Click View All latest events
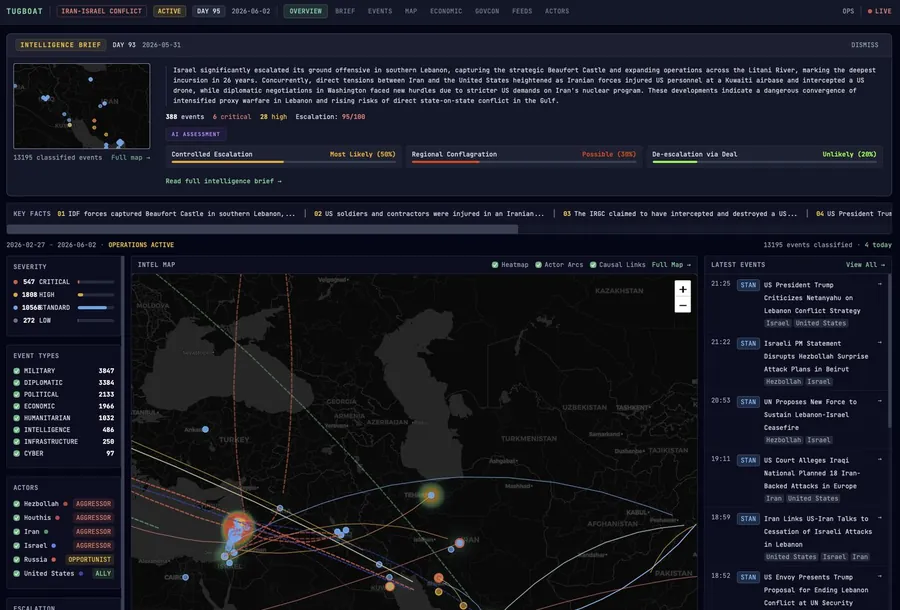The height and width of the screenshot is (610, 900). tap(865, 265)
